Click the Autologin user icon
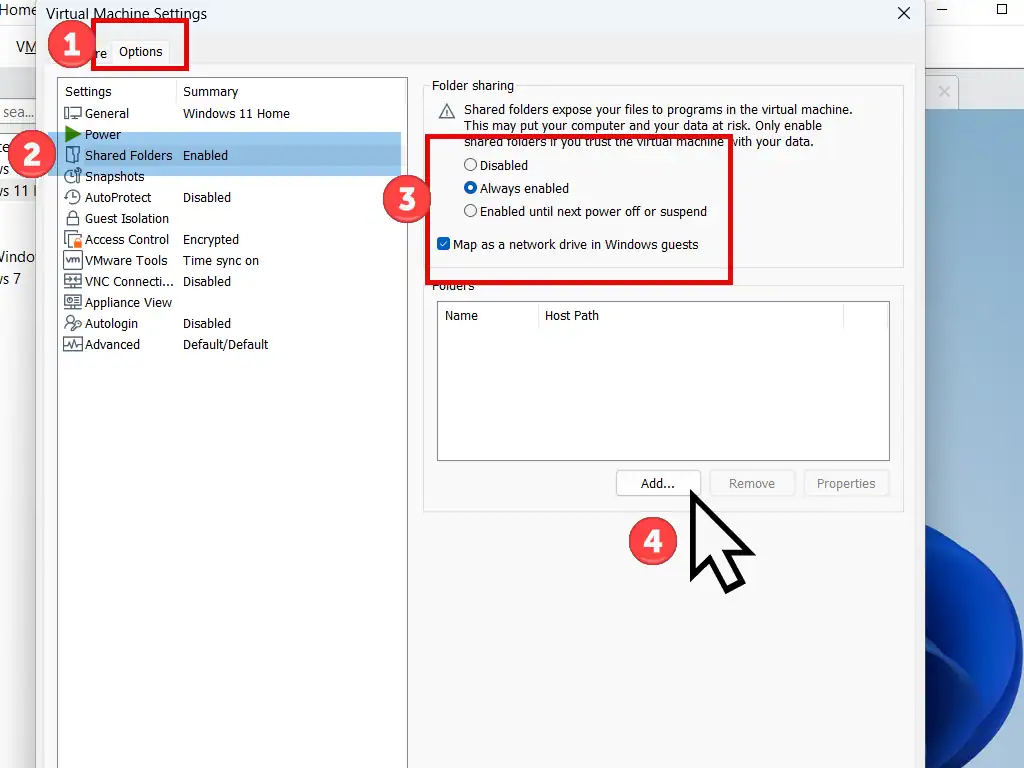 [72, 323]
